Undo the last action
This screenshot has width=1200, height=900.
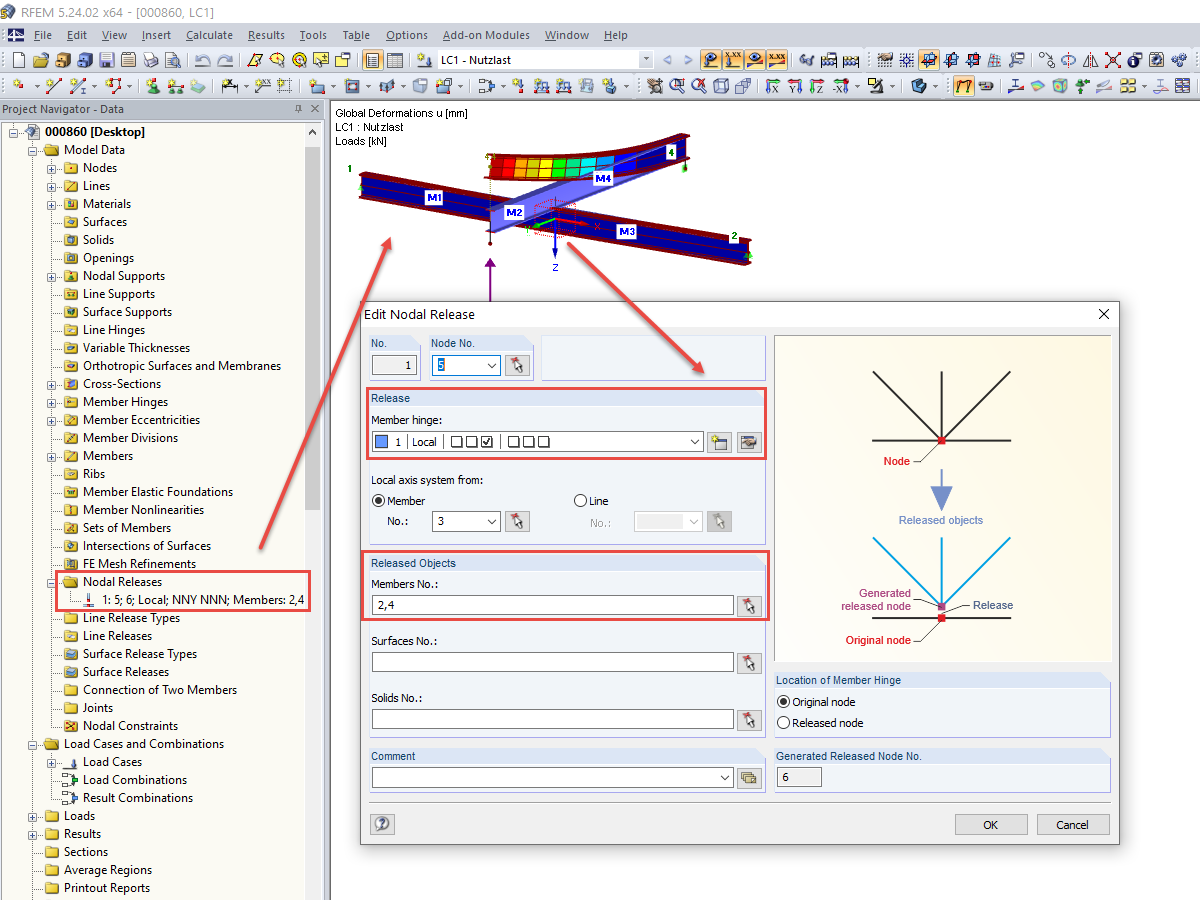coord(205,60)
